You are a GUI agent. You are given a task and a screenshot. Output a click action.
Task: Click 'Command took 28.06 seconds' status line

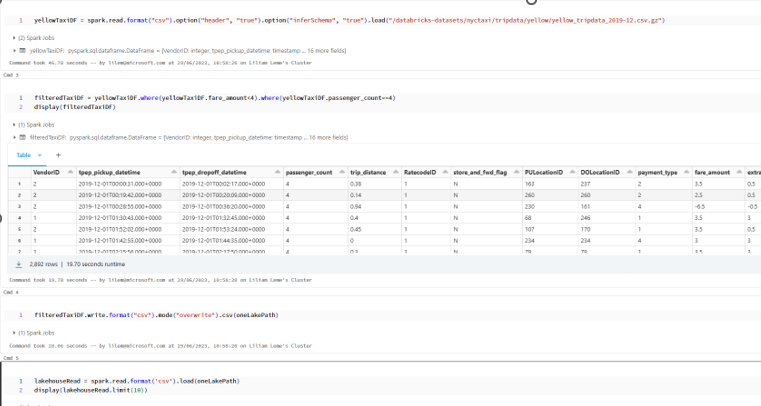(160, 346)
